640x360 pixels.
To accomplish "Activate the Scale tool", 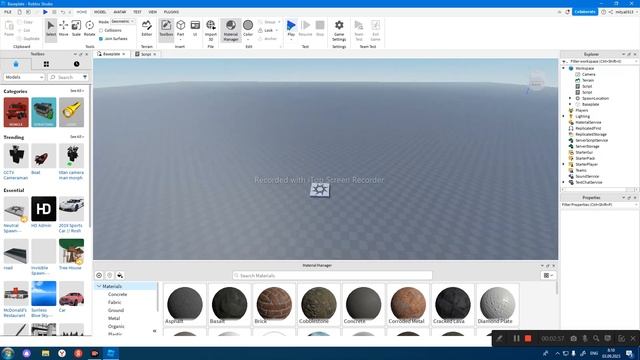I will (76, 29).
